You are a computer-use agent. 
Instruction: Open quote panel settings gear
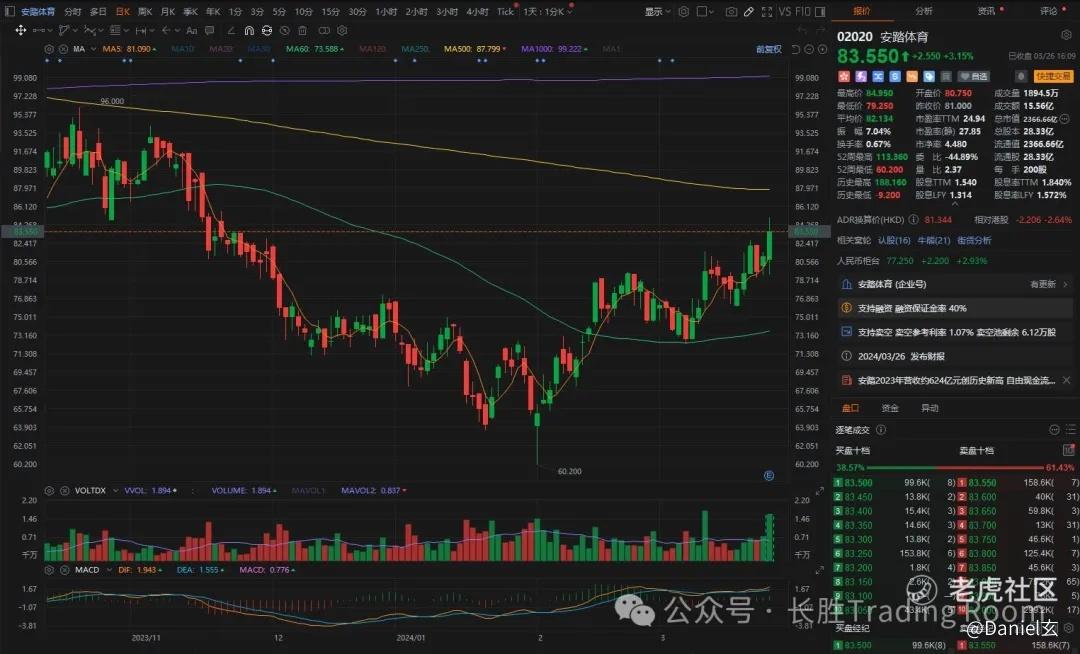click(1067, 35)
